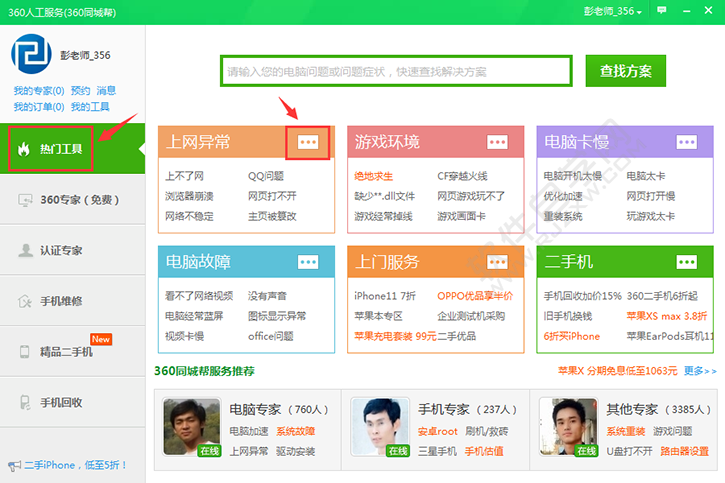Screen dimensions: 725x483
Task: Select 主页被篡改 problem entry
Action: click(272, 216)
